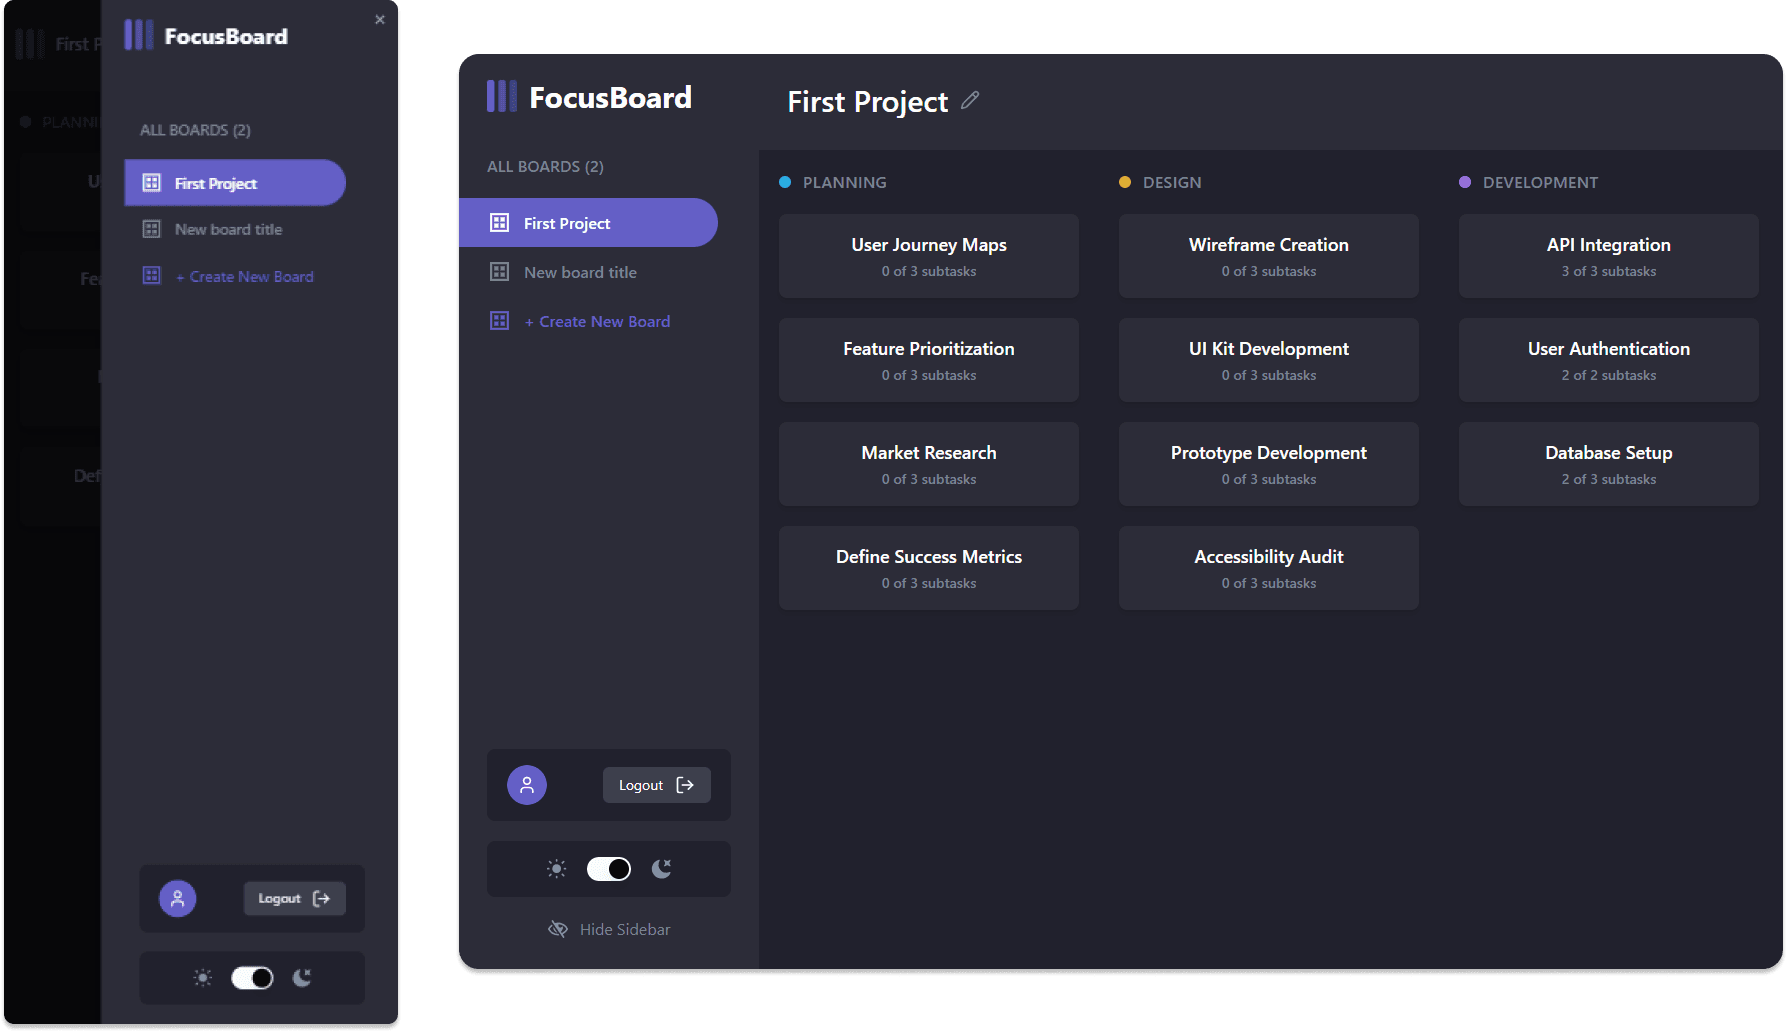Click the logout arrow icon in mobile sidebar

point(321,898)
